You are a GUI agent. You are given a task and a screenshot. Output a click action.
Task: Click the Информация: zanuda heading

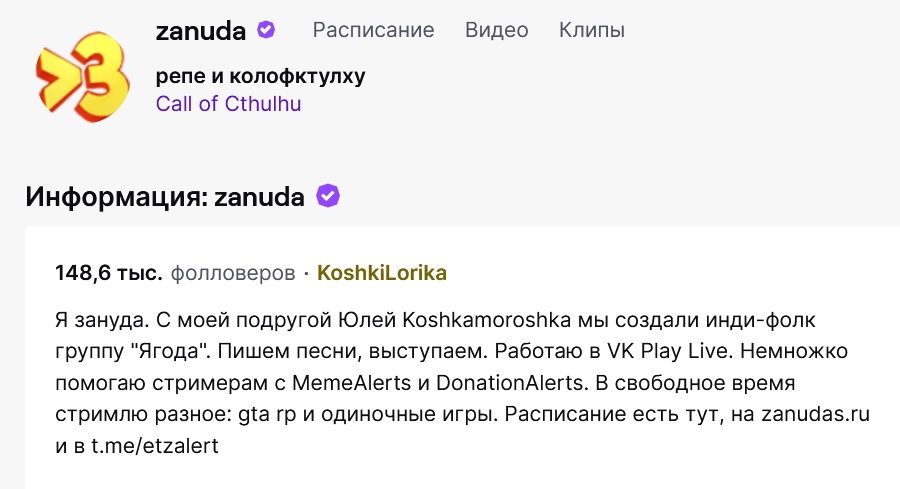tap(165, 197)
